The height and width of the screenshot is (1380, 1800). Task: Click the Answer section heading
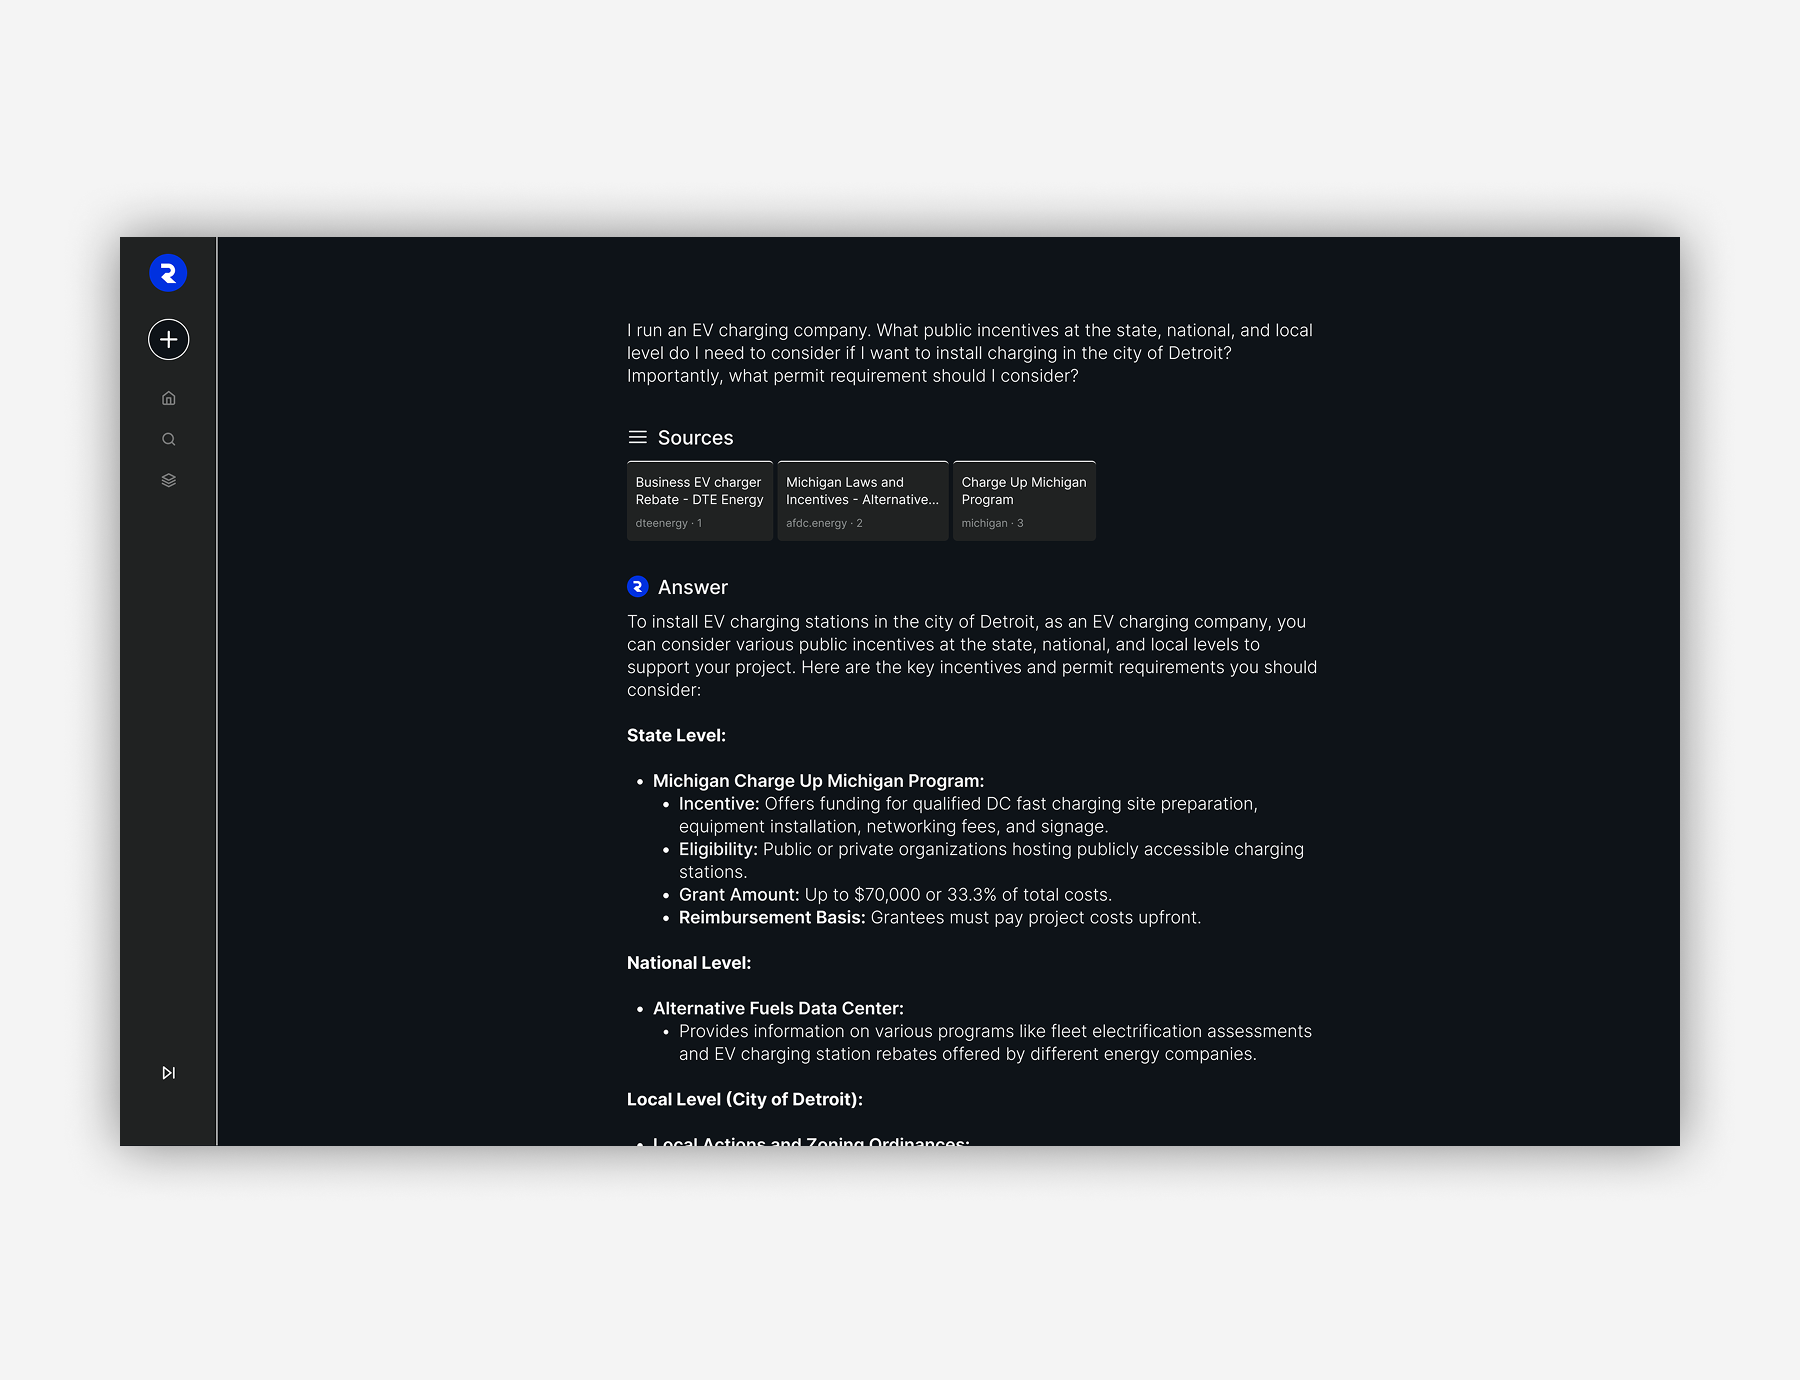(692, 587)
